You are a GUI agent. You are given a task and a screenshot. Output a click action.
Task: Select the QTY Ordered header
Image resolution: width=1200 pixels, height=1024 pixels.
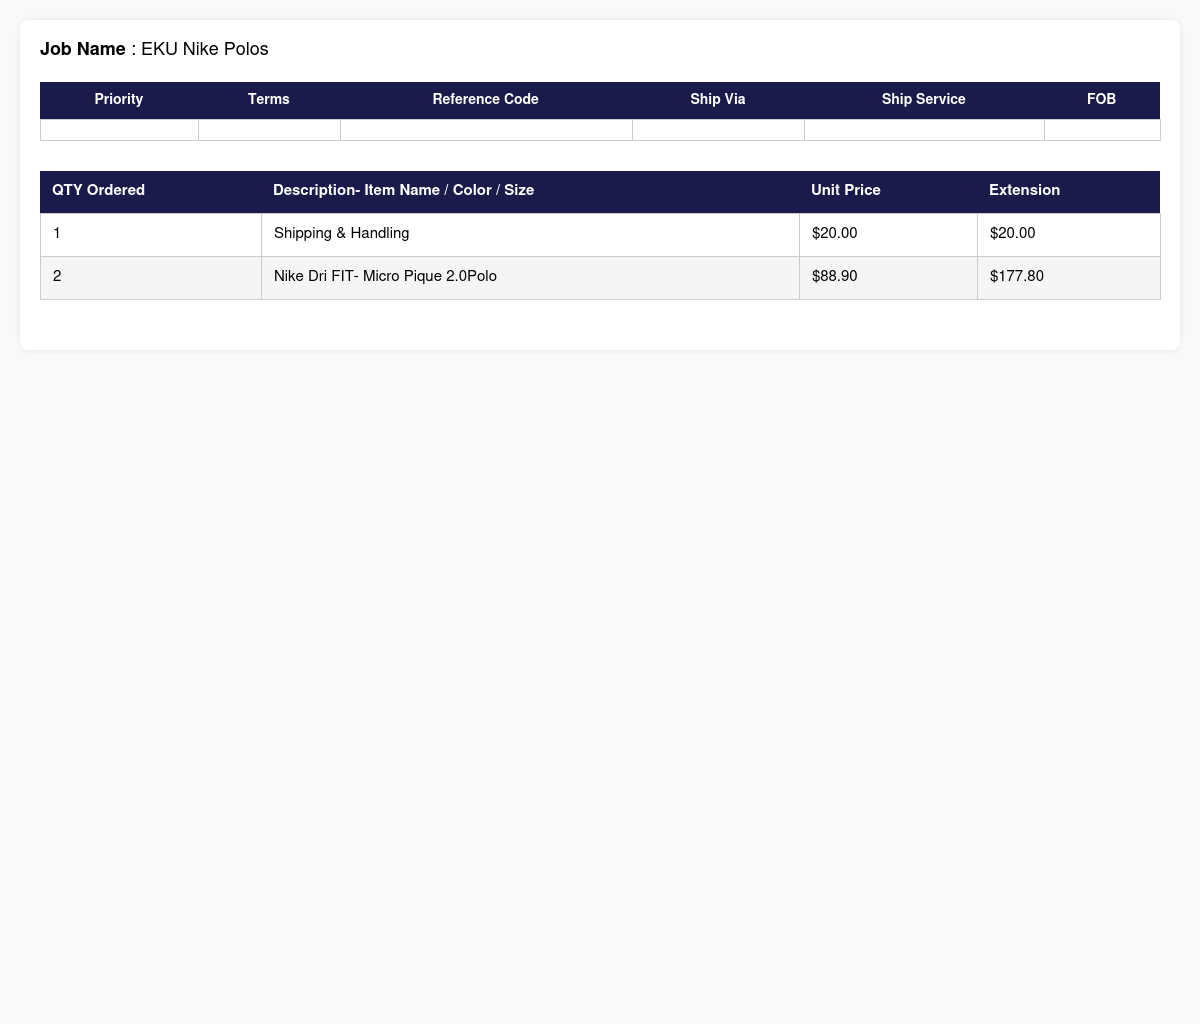point(150,191)
